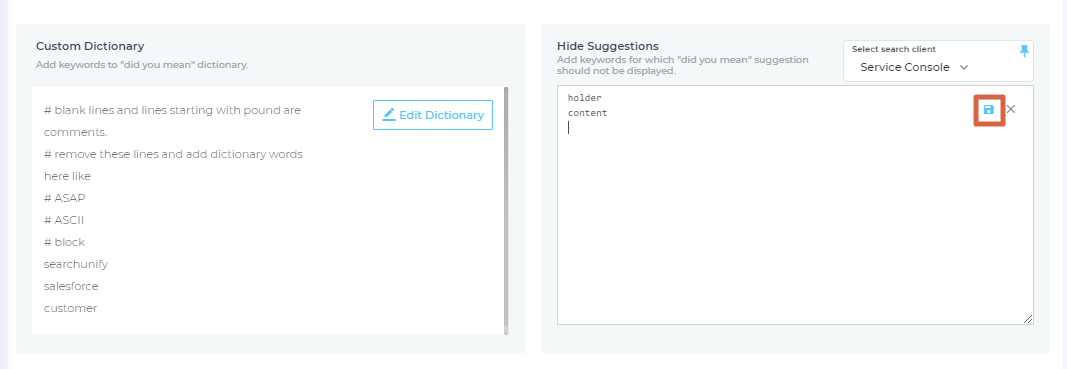Click the Edit Dictionary button

point(433,115)
